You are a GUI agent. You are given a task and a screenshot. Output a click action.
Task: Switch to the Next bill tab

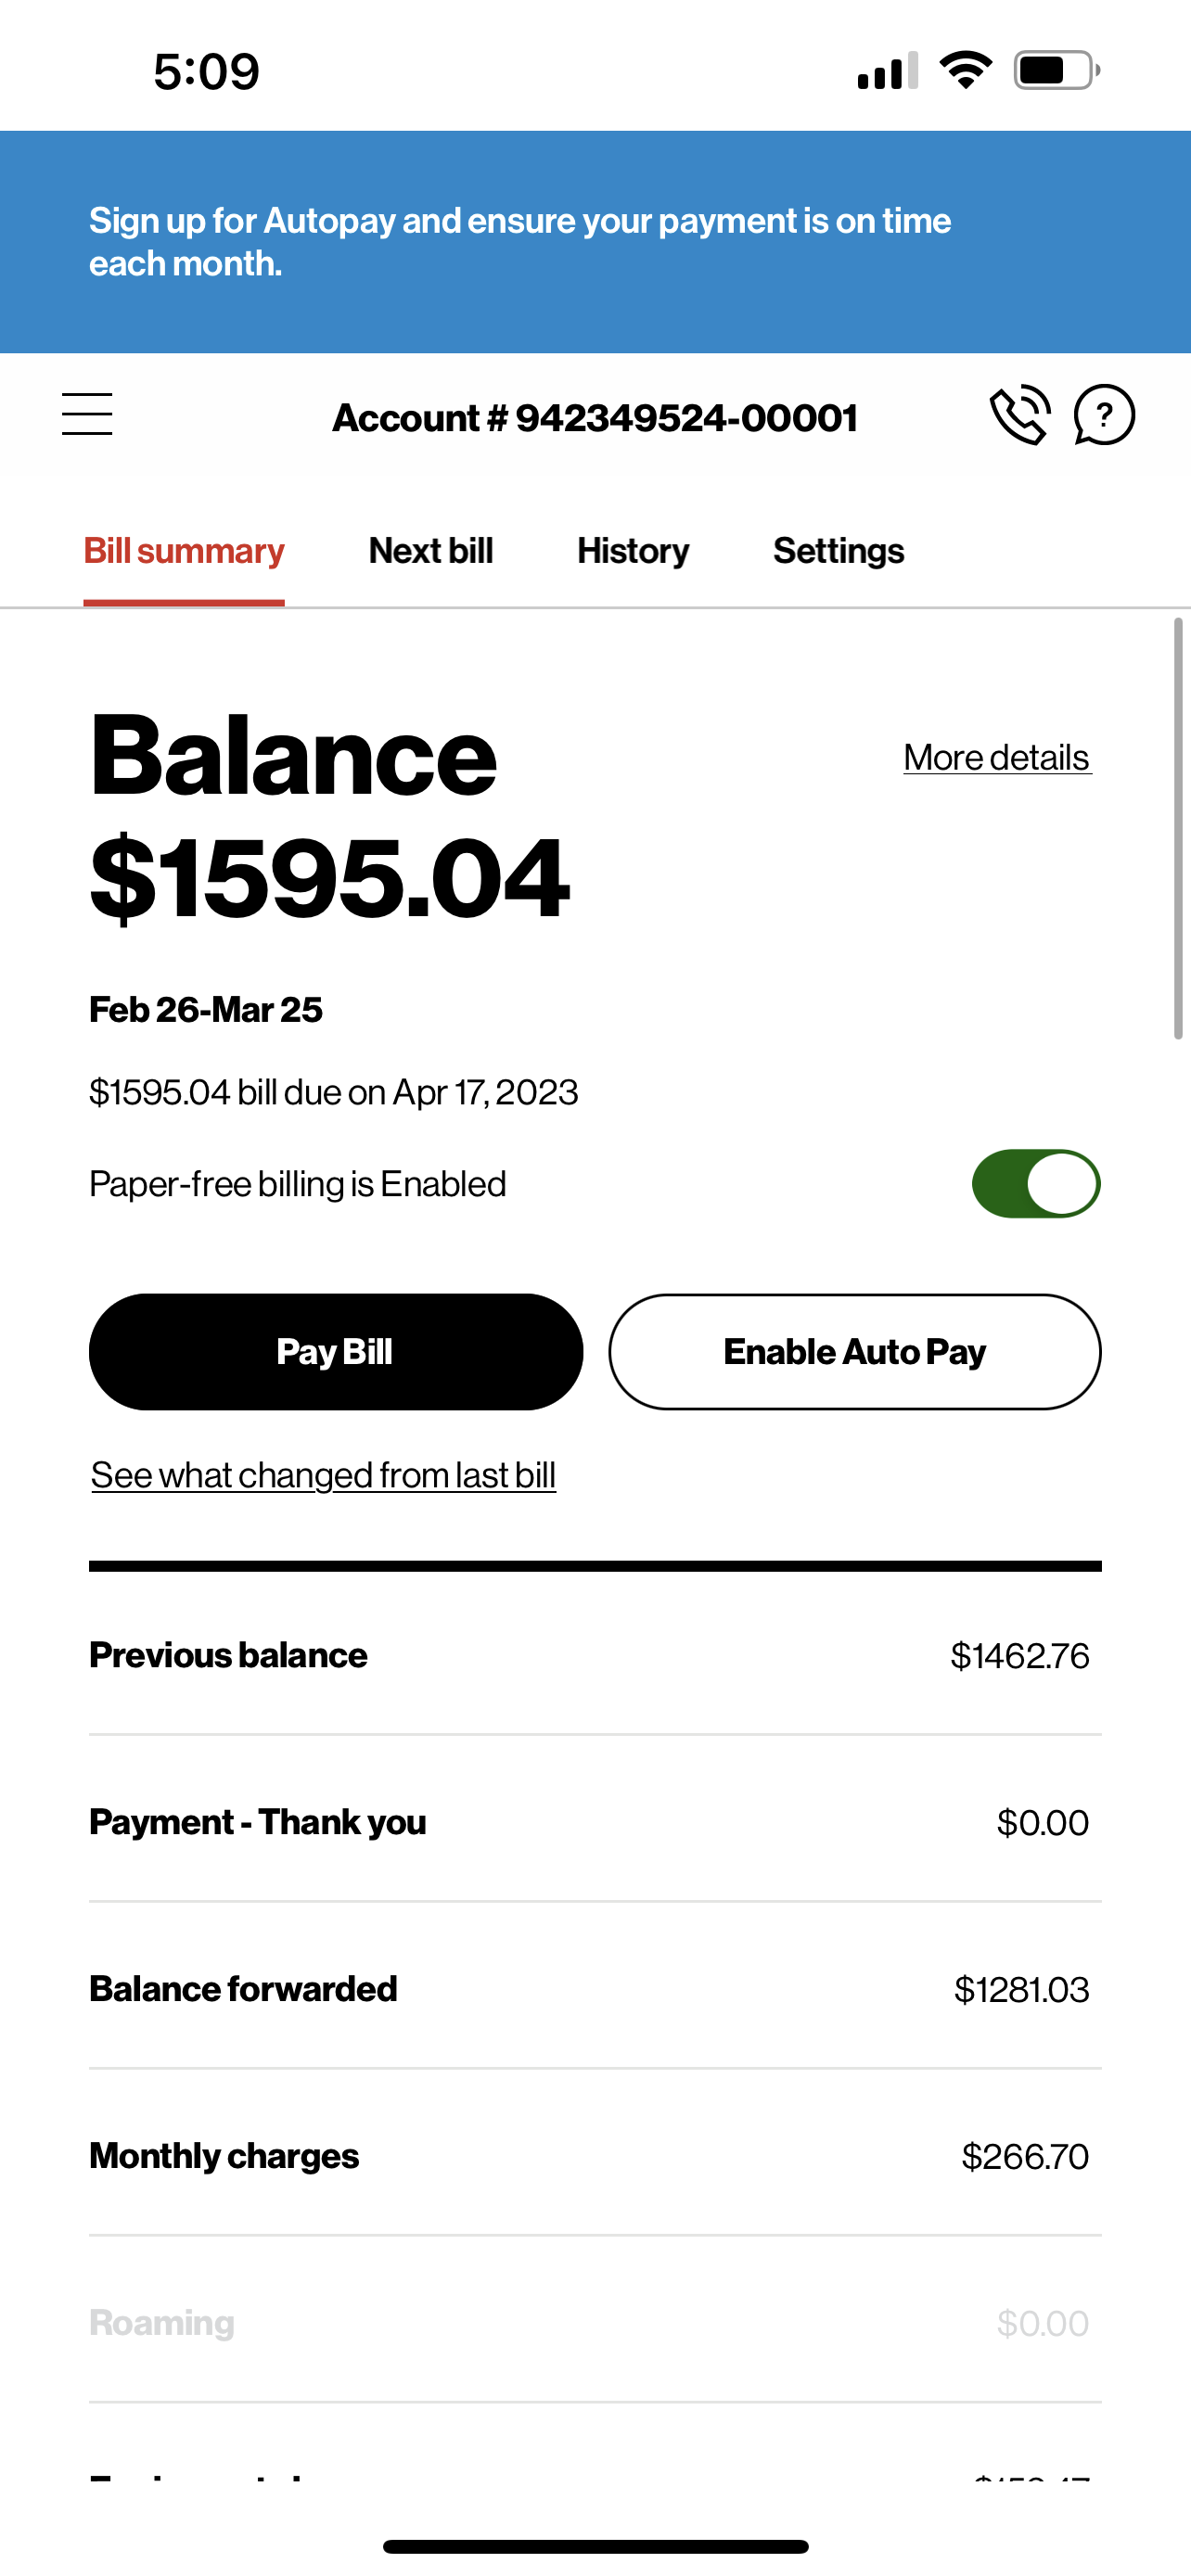pos(430,551)
